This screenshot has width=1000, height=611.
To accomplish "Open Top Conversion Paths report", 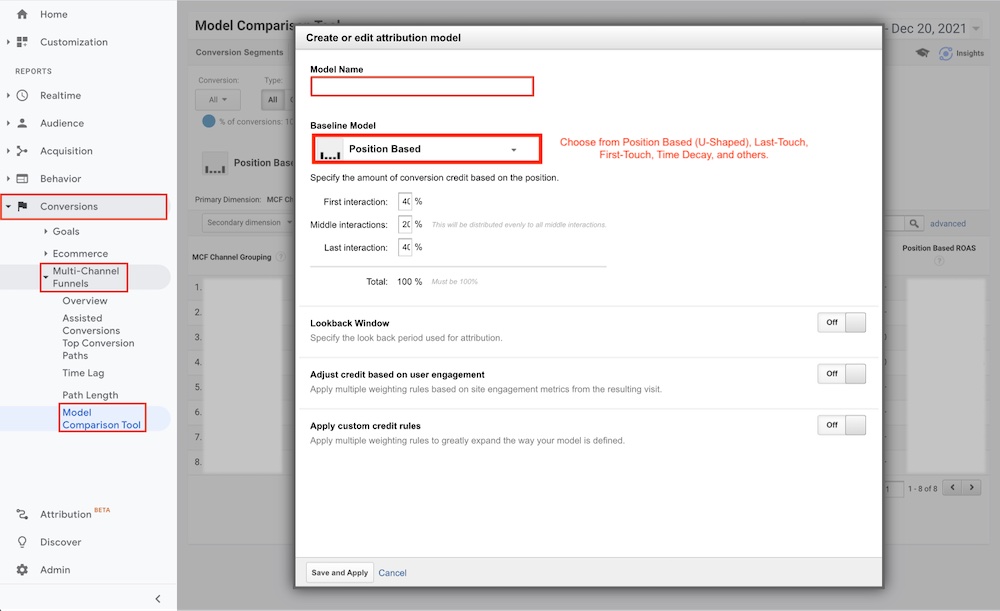I will [x=98, y=349].
